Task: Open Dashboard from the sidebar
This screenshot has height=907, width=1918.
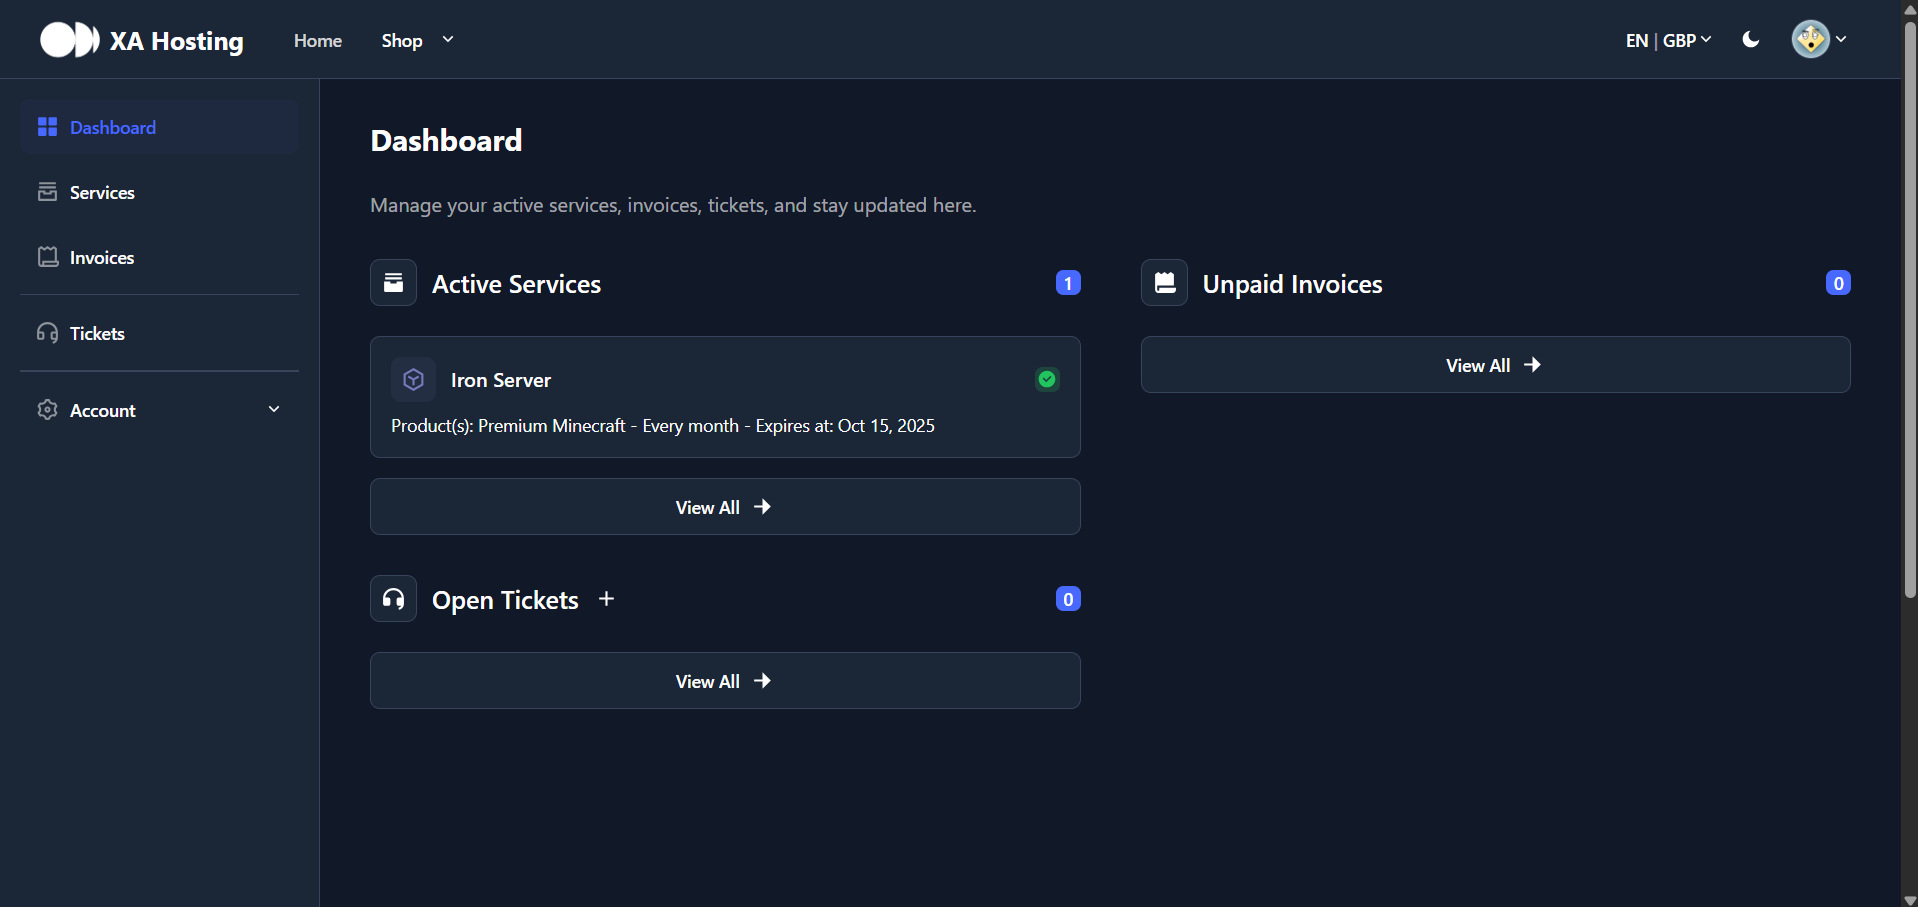Action: [113, 127]
